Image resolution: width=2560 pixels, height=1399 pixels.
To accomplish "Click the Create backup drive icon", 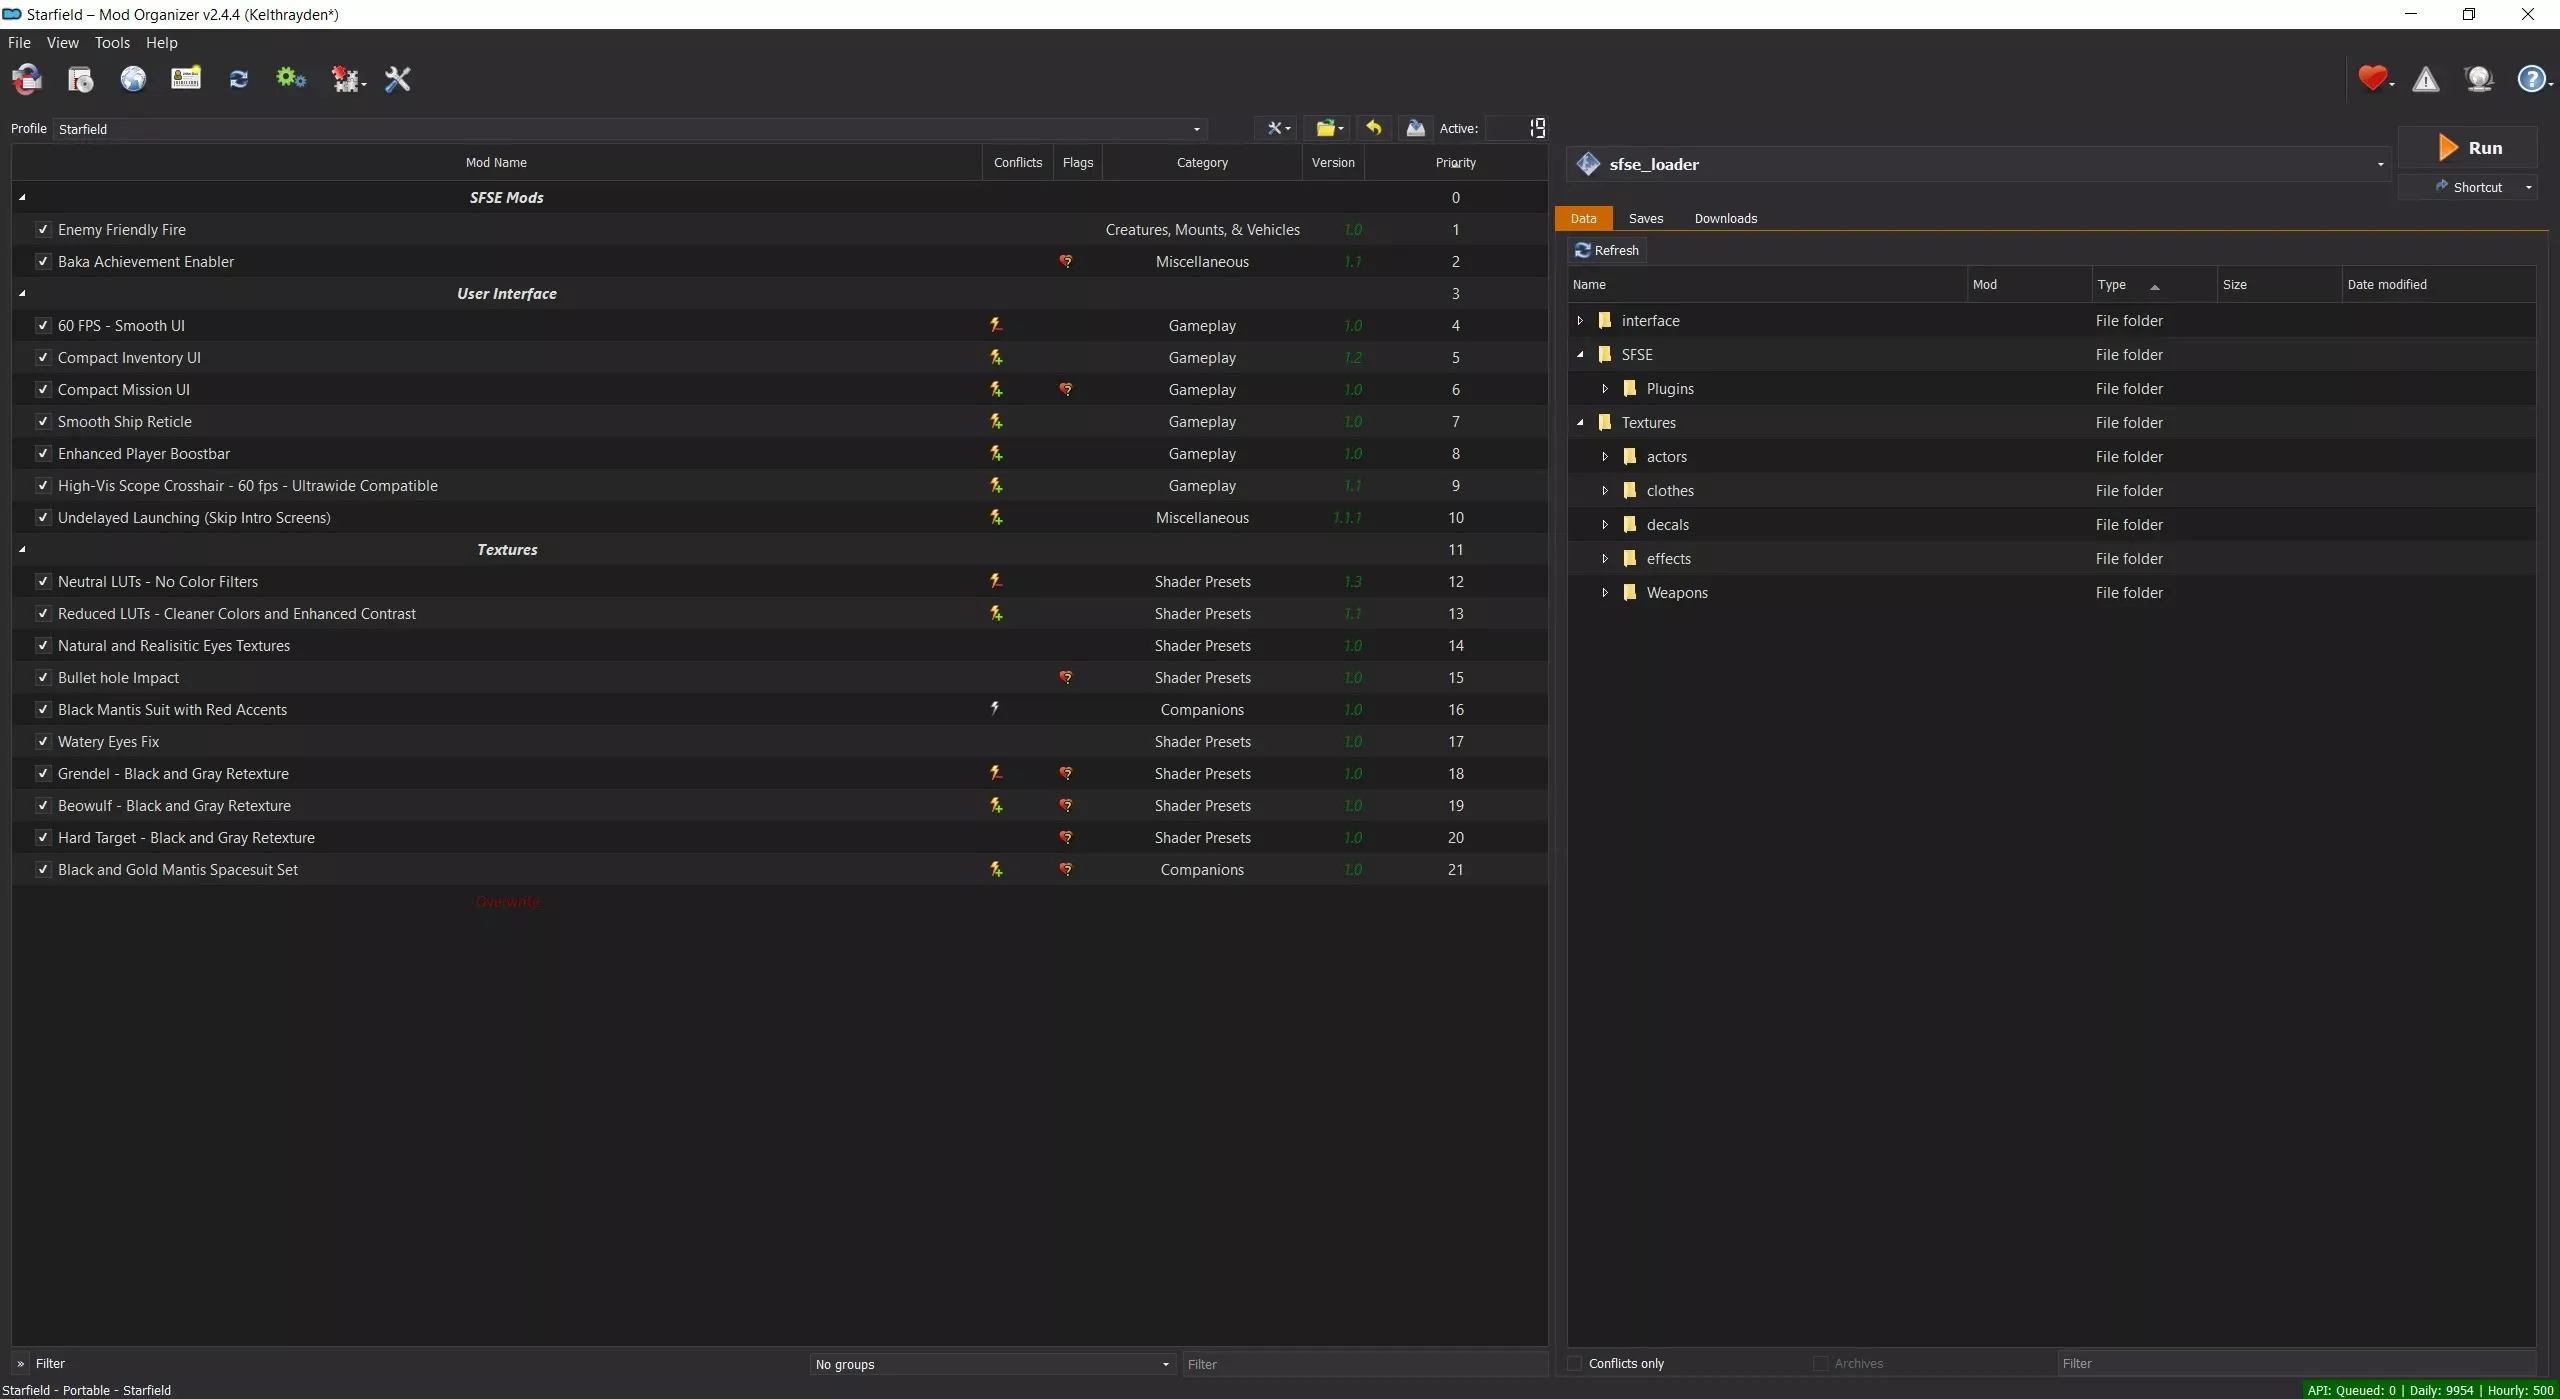I will [1415, 128].
